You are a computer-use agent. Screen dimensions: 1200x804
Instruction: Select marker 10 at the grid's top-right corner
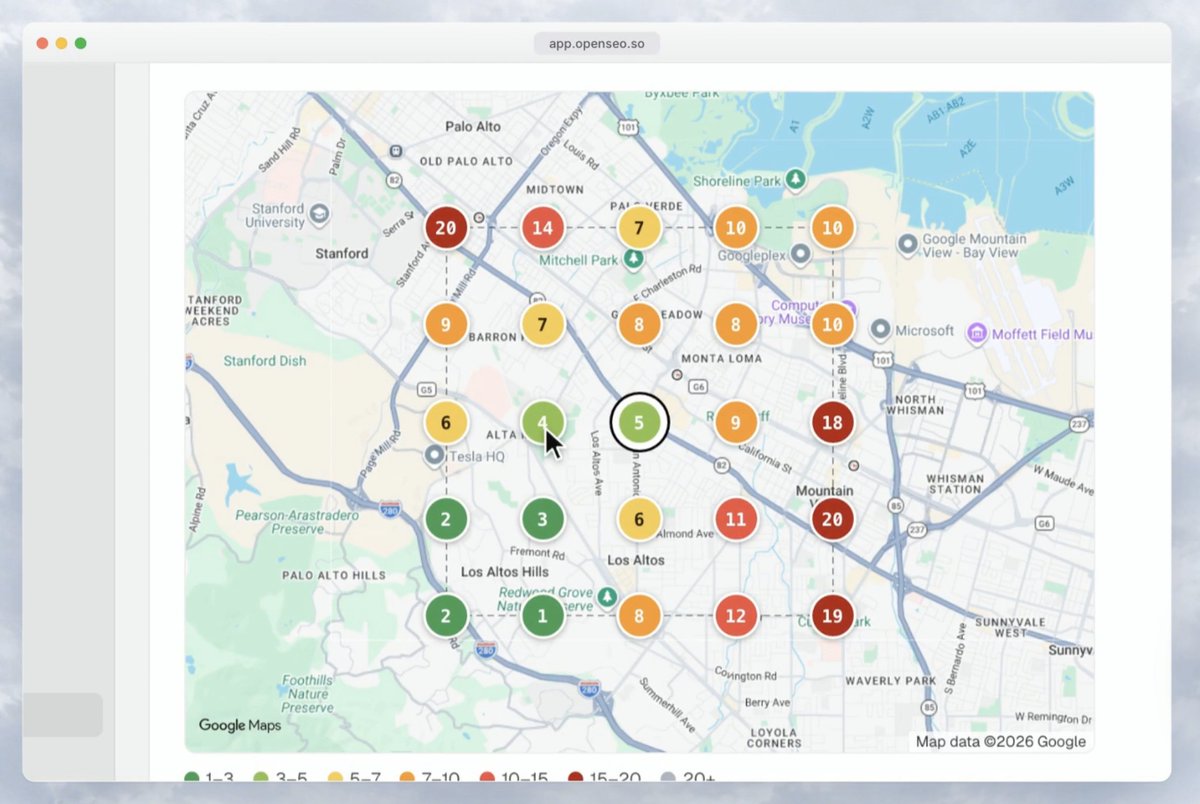click(832, 228)
